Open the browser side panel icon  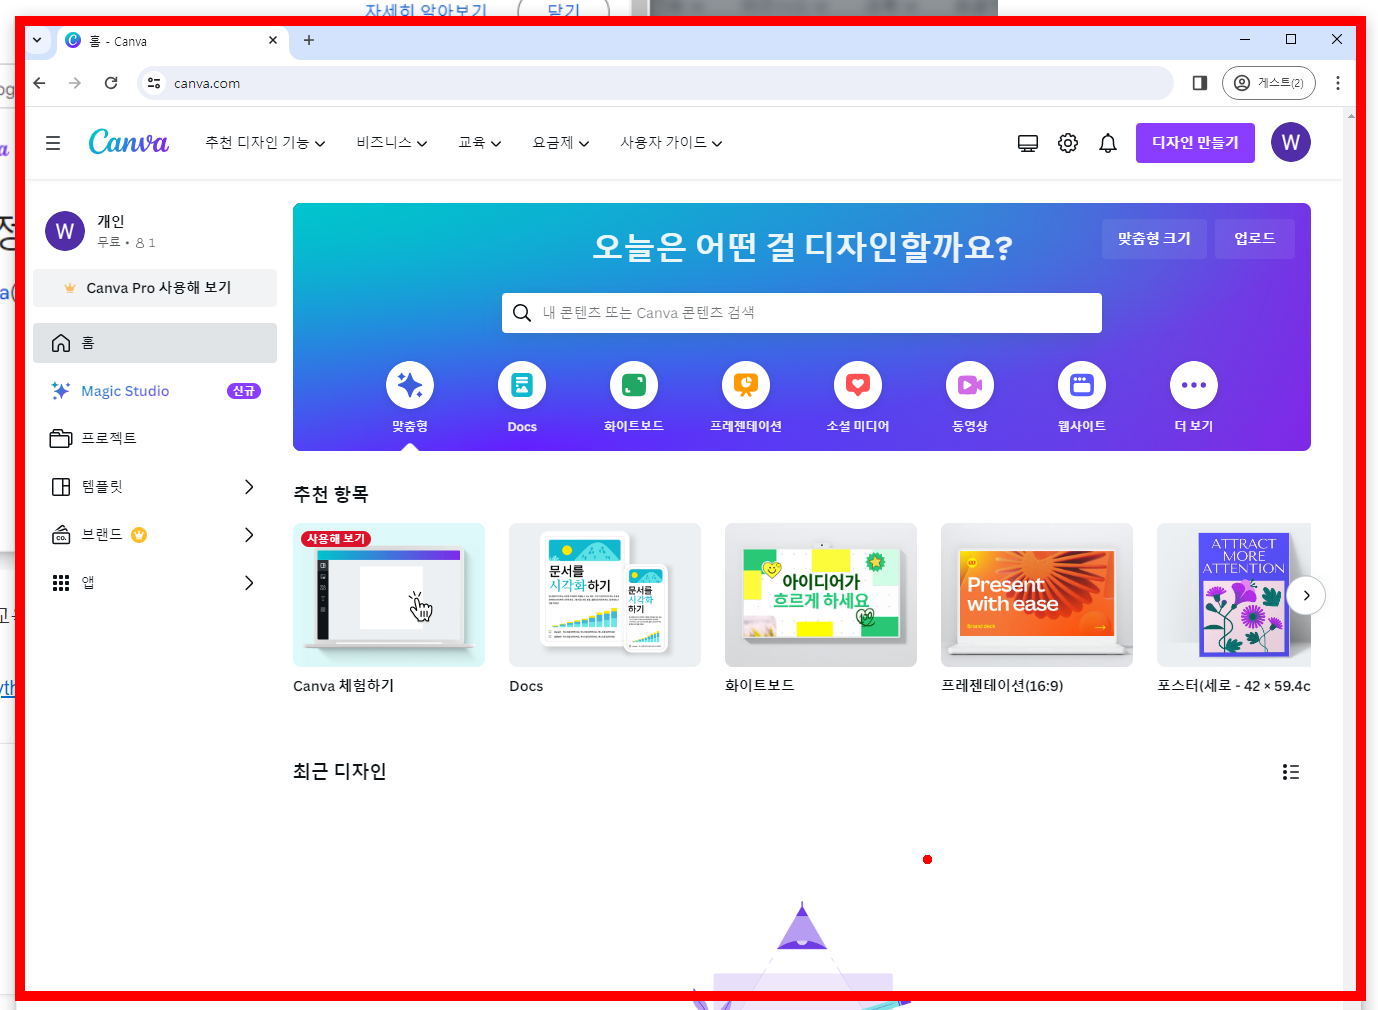click(1200, 83)
